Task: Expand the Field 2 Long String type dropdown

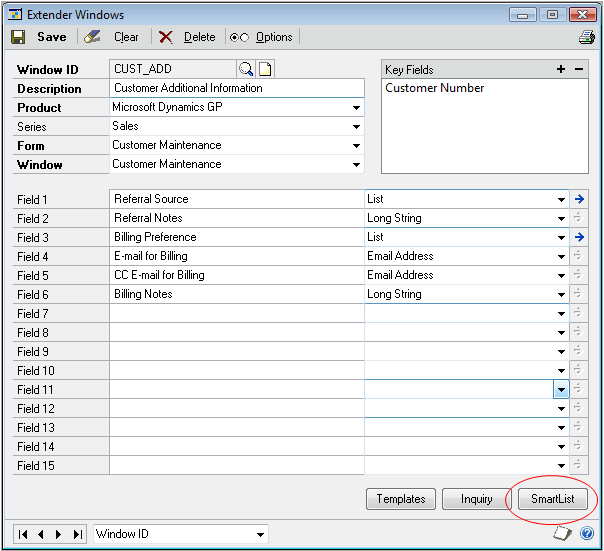Action: coord(561,219)
